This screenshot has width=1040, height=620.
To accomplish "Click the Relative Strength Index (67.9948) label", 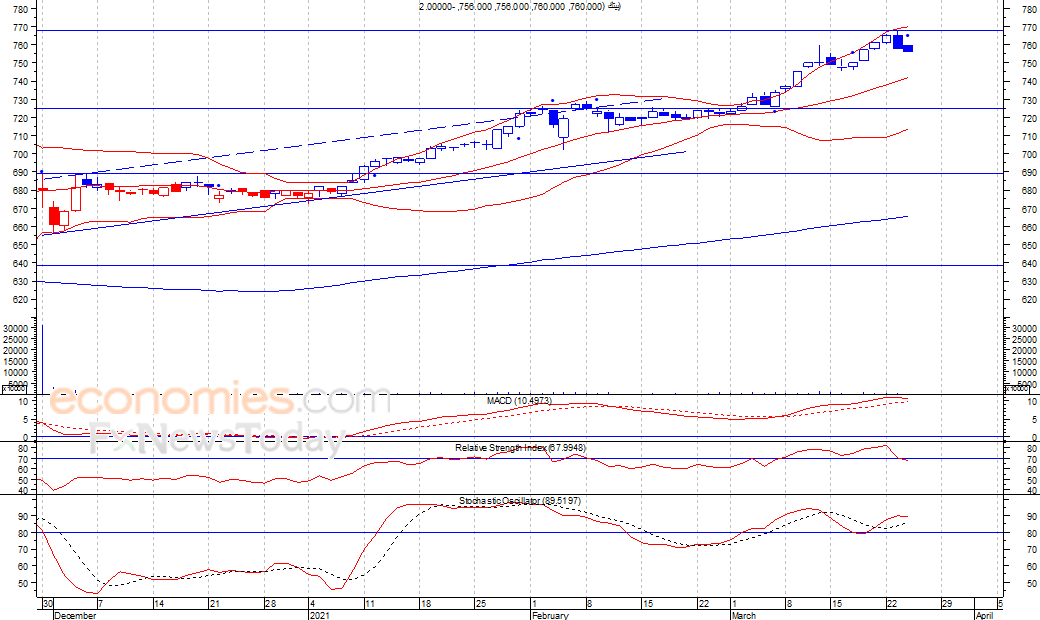I will [x=520, y=448].
